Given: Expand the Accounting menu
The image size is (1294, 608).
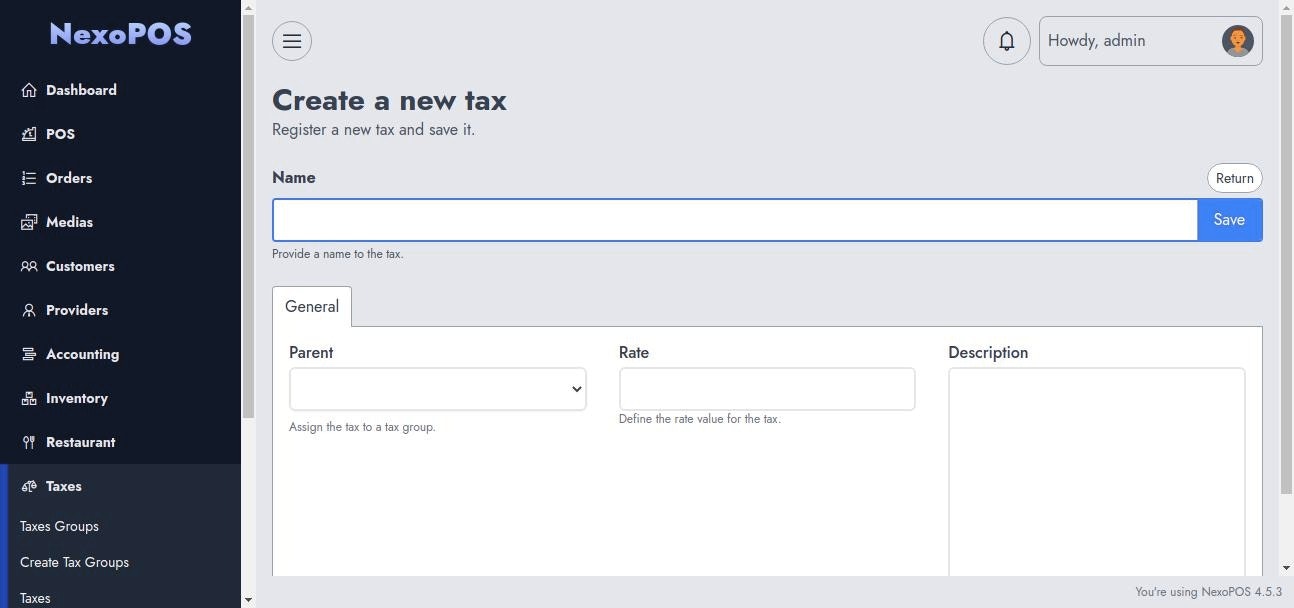Looking at the screenshot, I should [120, 354].
